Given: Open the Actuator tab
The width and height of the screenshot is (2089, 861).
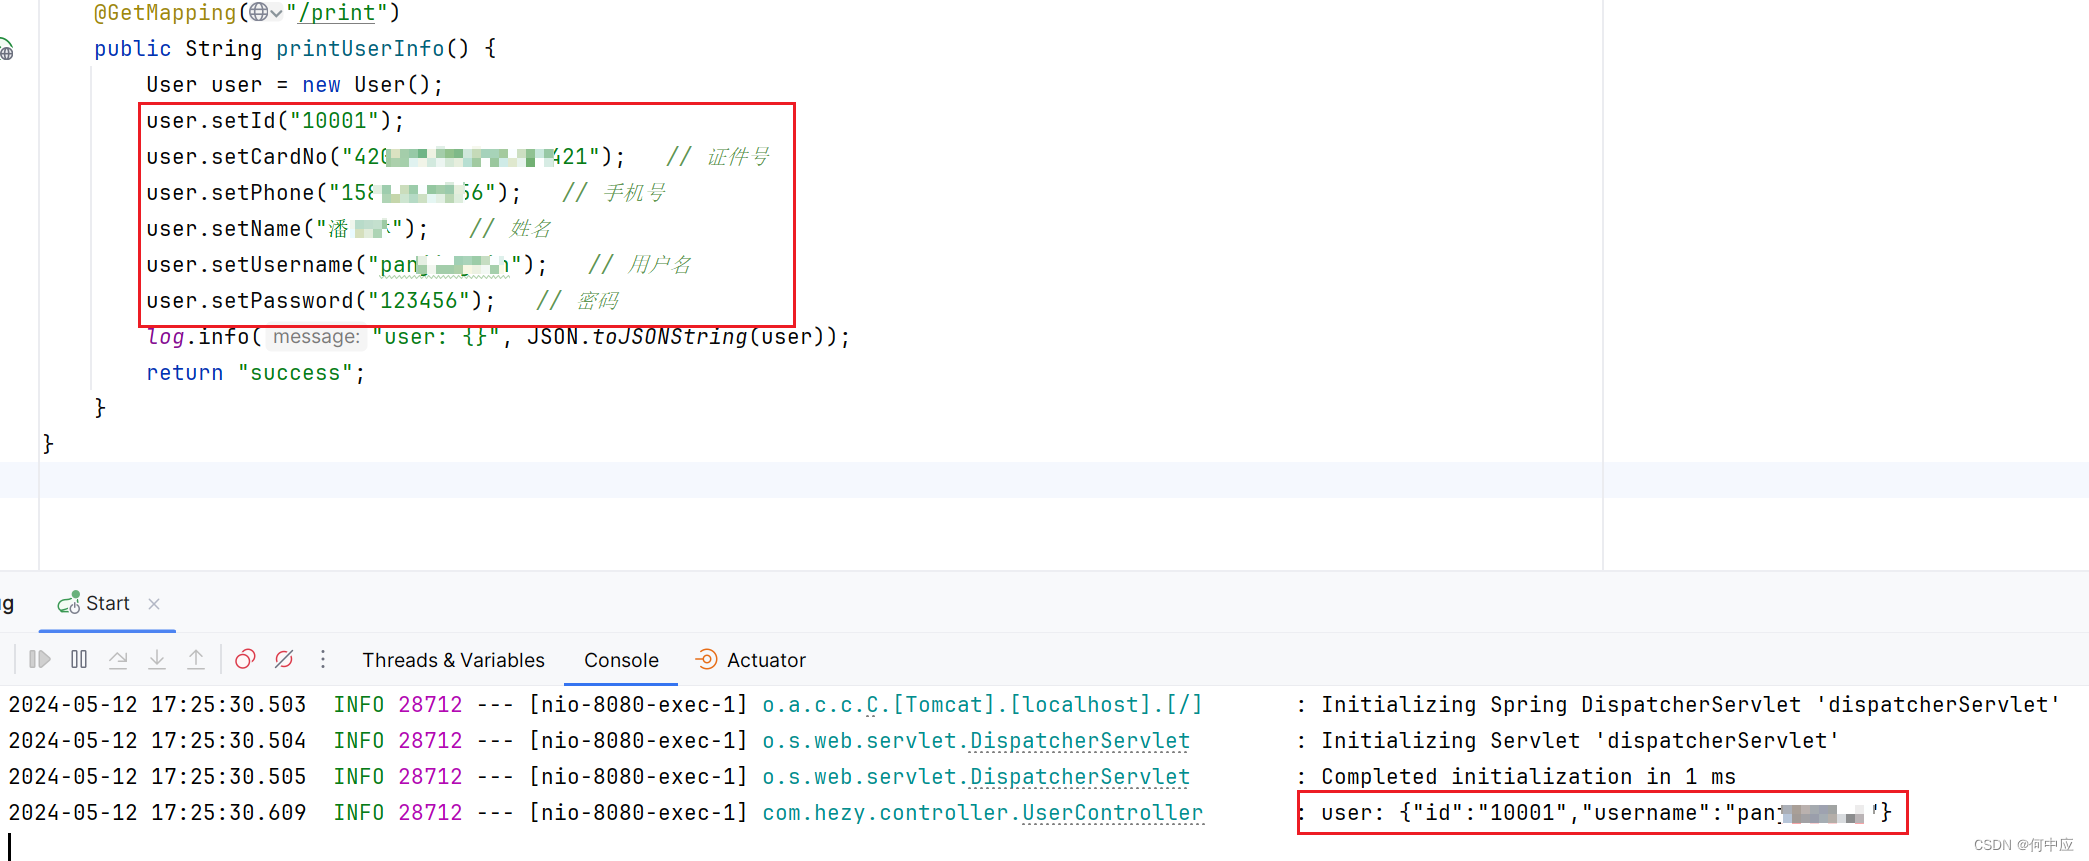Looking at the screenshot, I should 750,660.
